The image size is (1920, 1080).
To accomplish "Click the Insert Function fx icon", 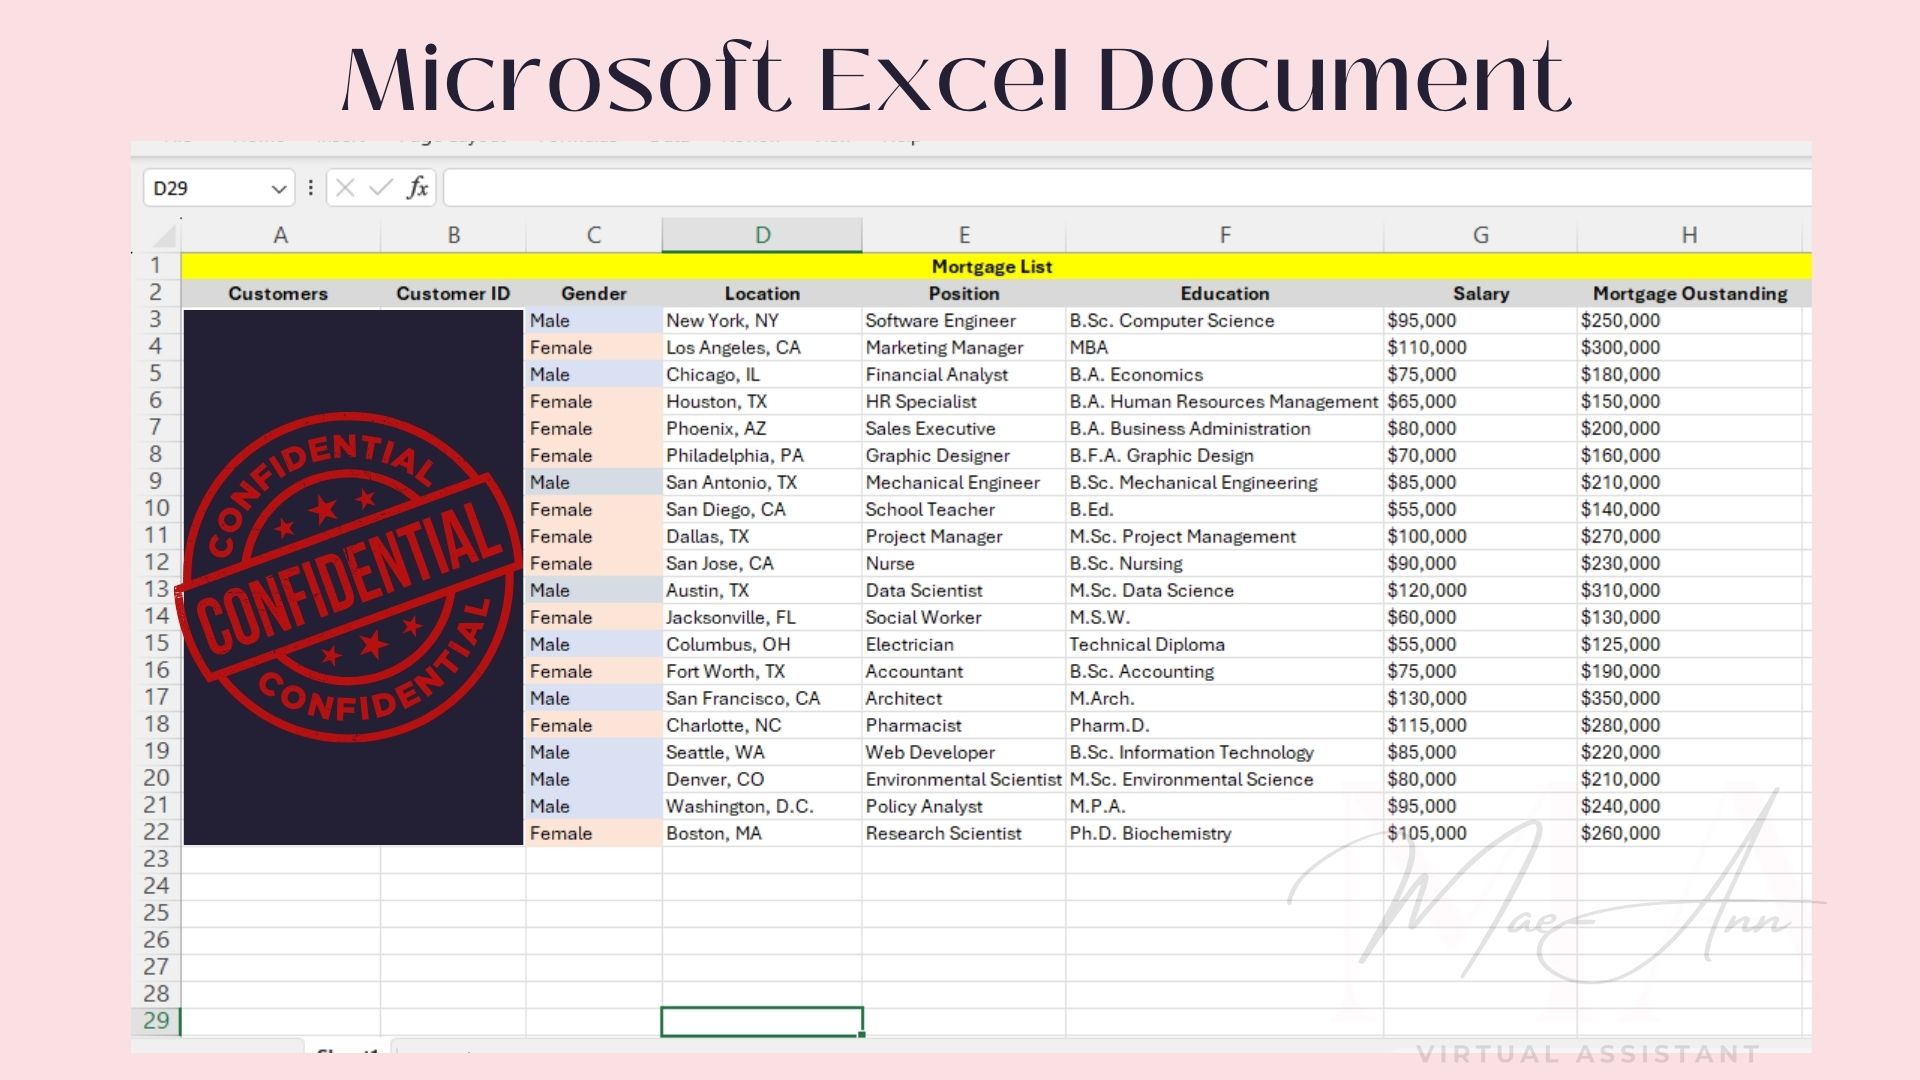I will coord(417,188).
